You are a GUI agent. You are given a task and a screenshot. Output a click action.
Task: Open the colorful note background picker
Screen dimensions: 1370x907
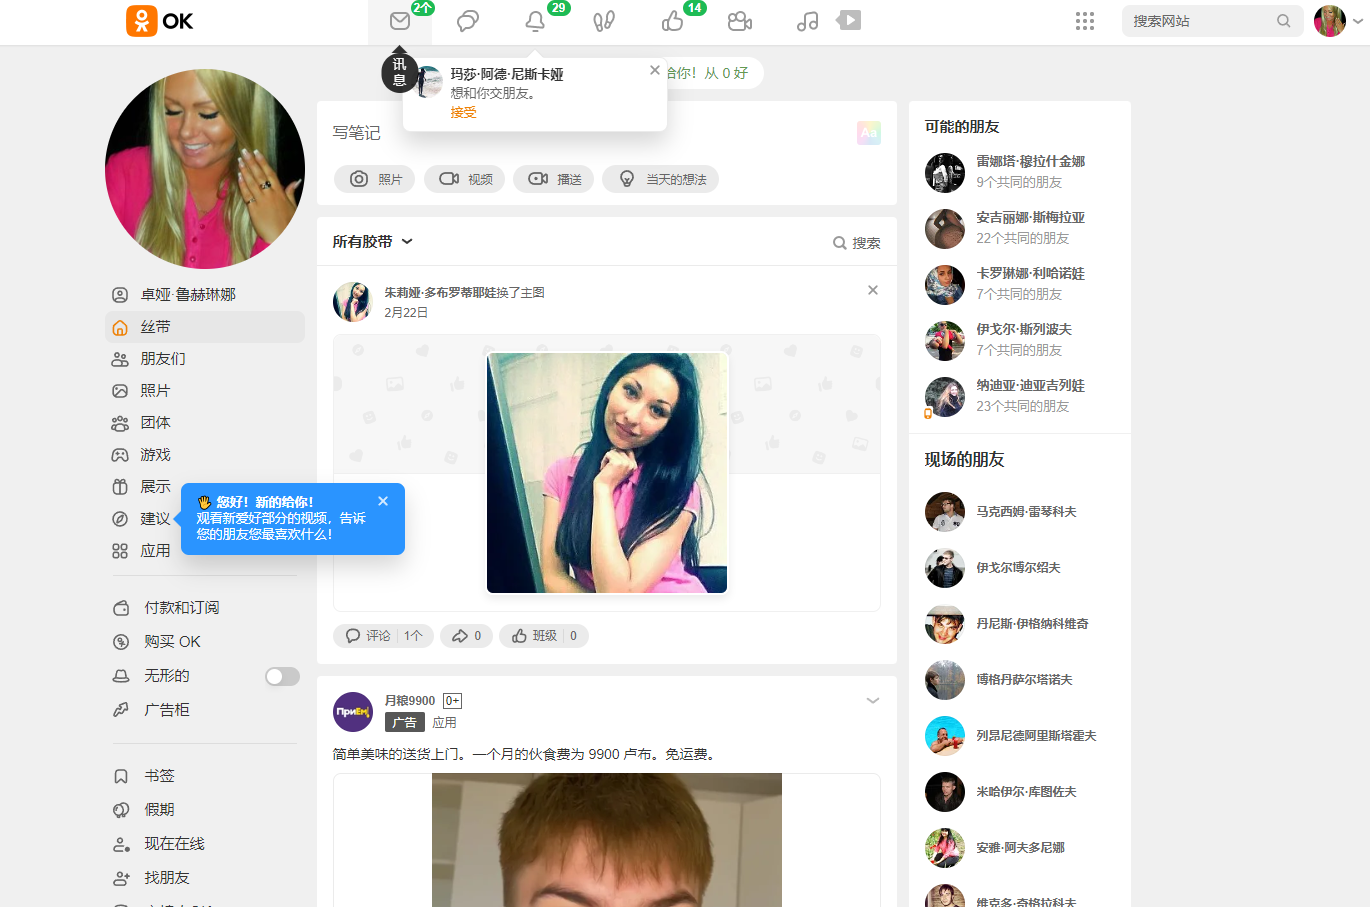coord(868,133)
